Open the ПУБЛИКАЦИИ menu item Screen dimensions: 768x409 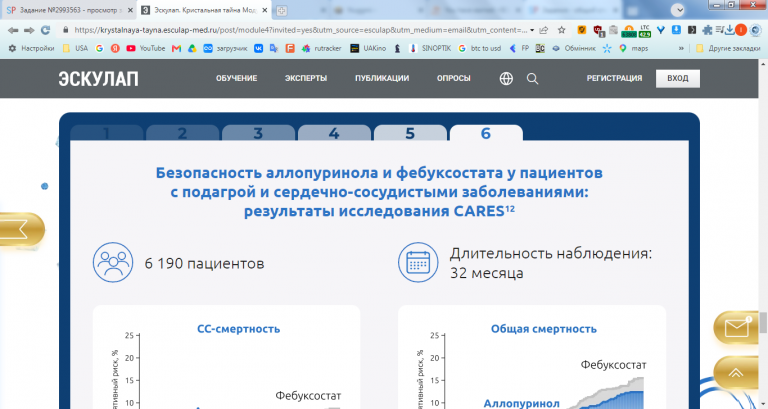point(382,78)
